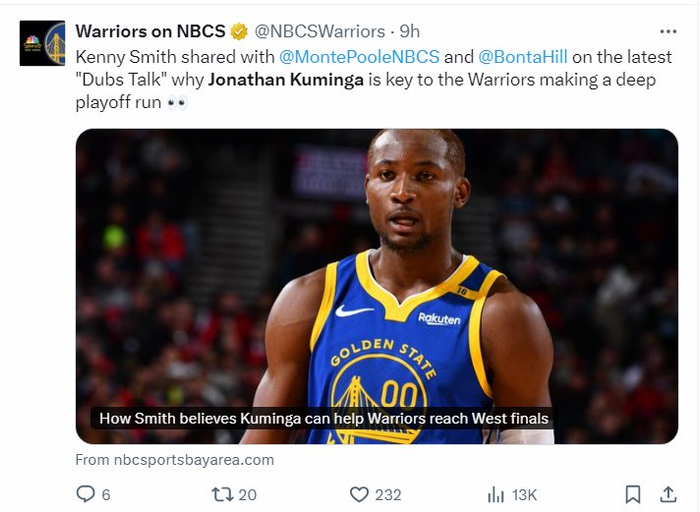Image resolution: width=700 pixels, height=512 pixels.
Task: Open the @MontePooleNBCS mention link
Action: pyautogui.click(x=359, y=57)
